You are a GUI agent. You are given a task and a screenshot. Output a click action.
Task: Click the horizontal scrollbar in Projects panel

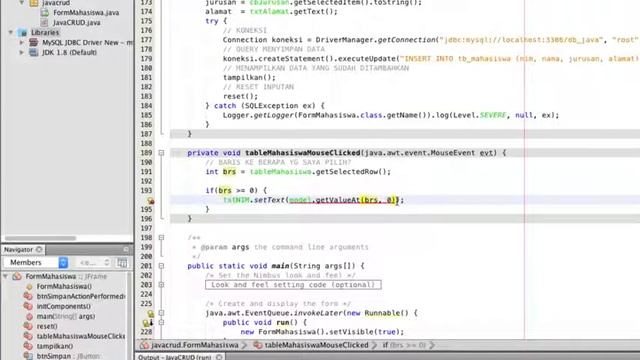click(40, 238)
